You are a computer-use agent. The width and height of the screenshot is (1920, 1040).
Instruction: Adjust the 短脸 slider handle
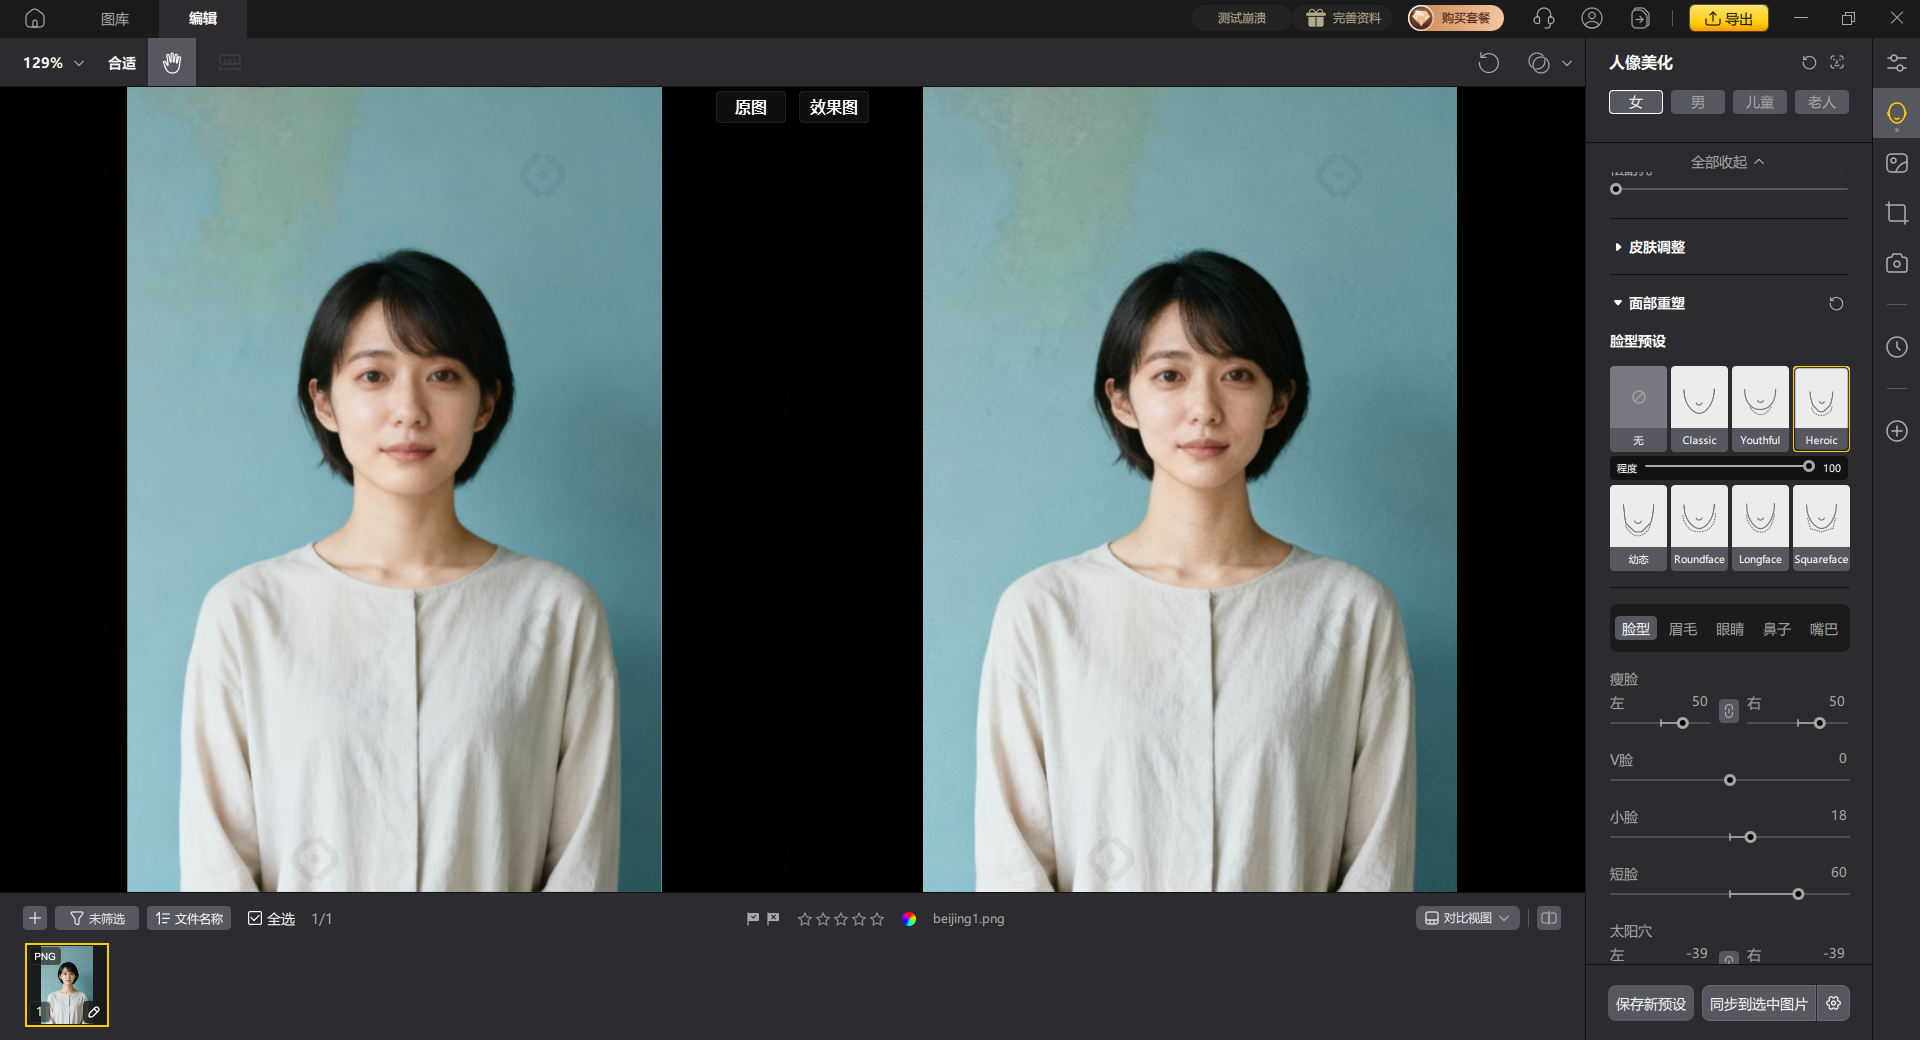(x=1798, y=894)
